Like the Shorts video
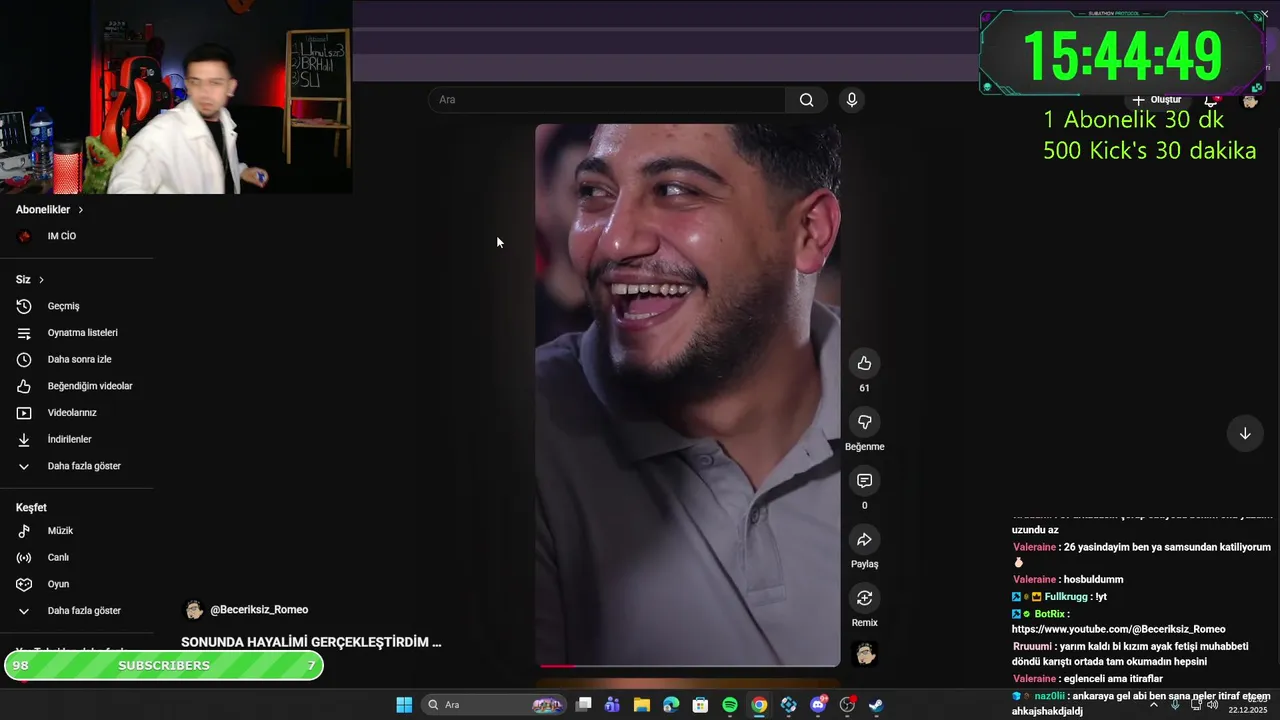Screen dimensions: 1280x720 click(864, 364)
